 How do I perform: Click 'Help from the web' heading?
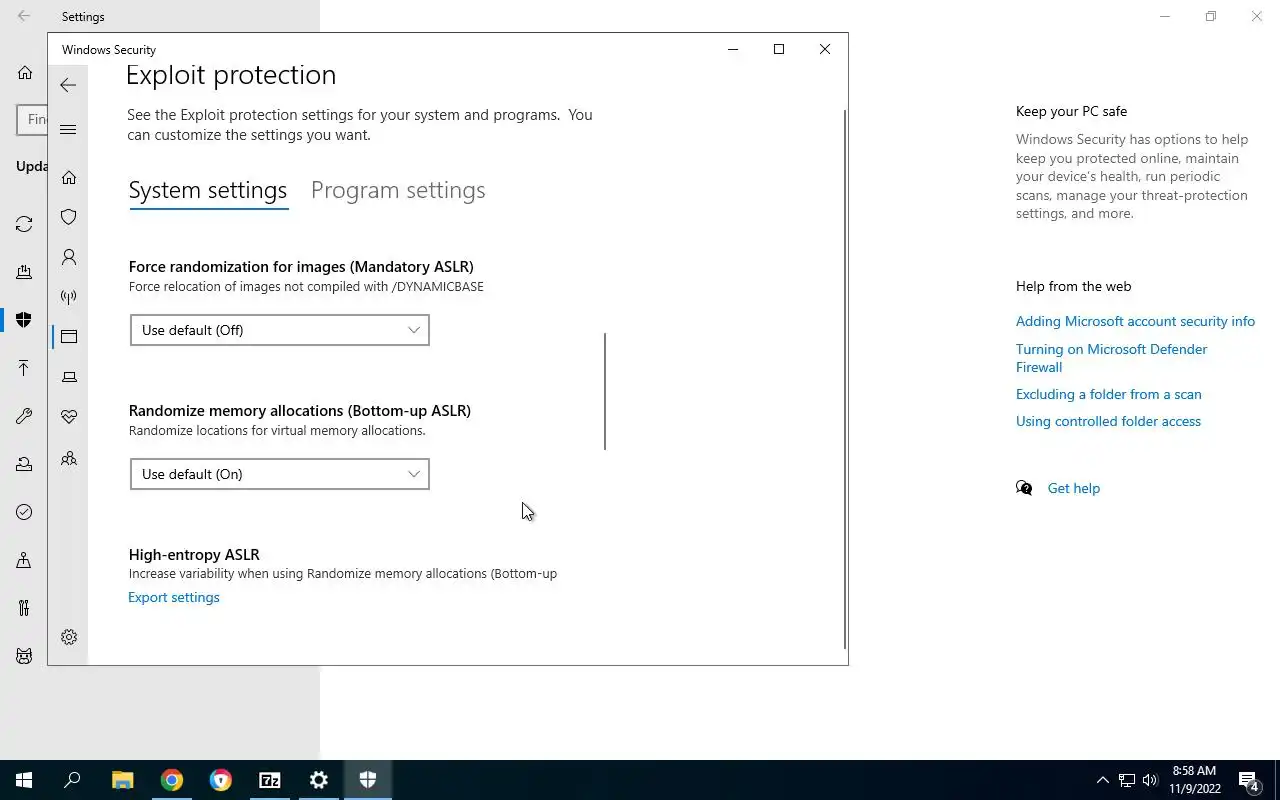click(1073, 286)
